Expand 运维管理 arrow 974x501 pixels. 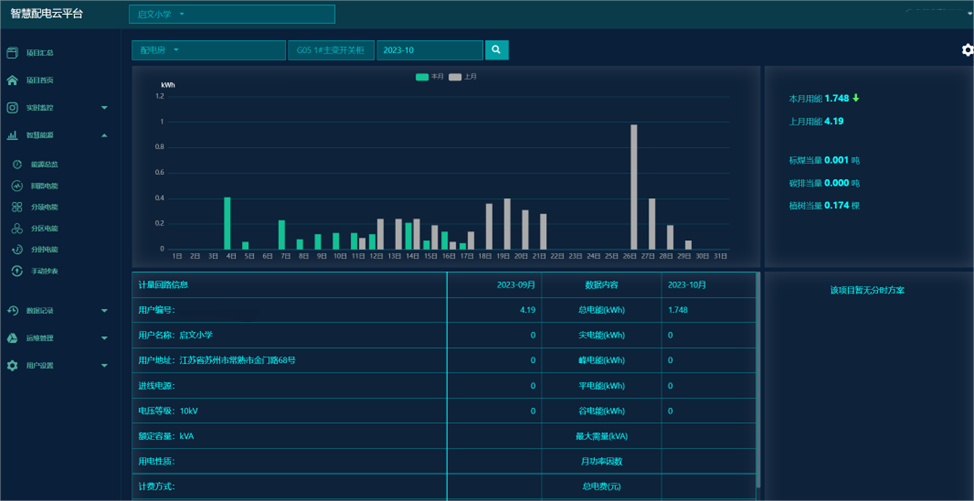coord(104,338)
